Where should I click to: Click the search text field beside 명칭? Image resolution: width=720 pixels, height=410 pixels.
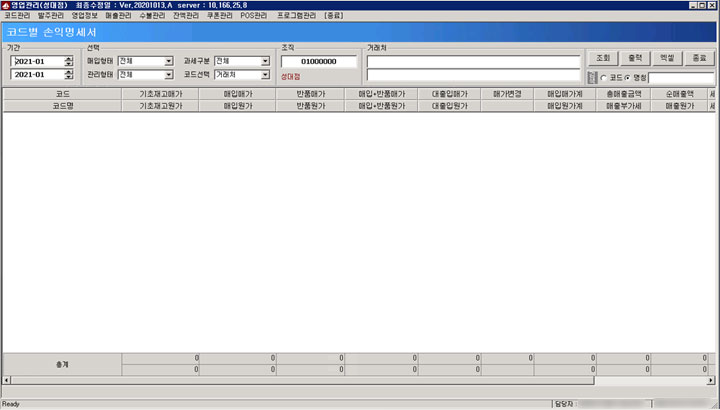click(681, 78)
